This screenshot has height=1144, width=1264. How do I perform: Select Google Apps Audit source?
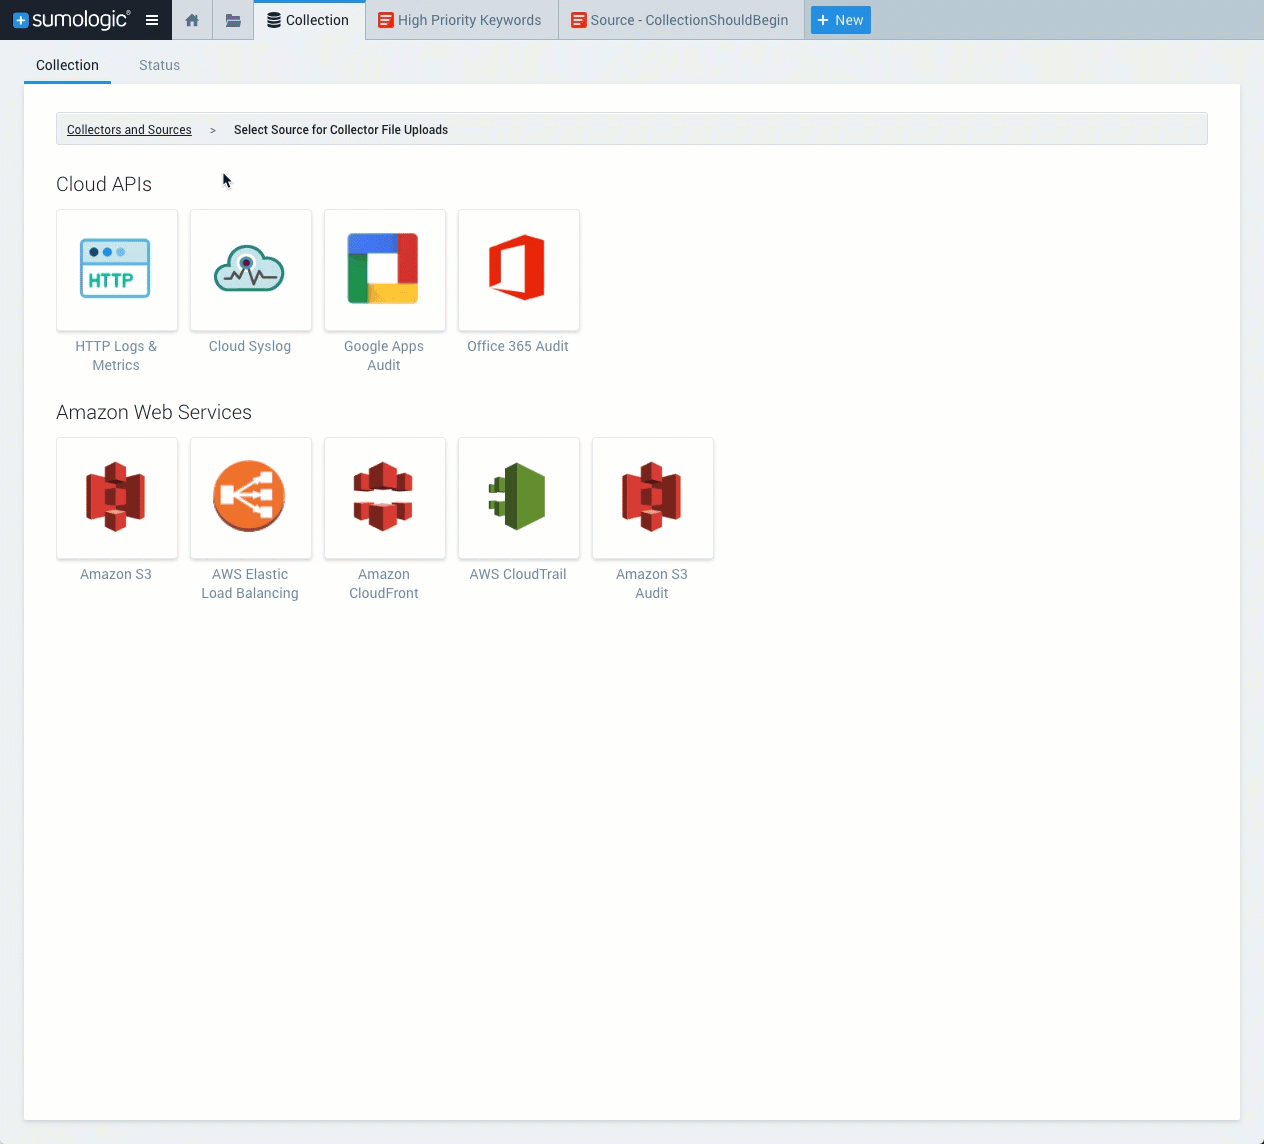click(x=385, y=270)
